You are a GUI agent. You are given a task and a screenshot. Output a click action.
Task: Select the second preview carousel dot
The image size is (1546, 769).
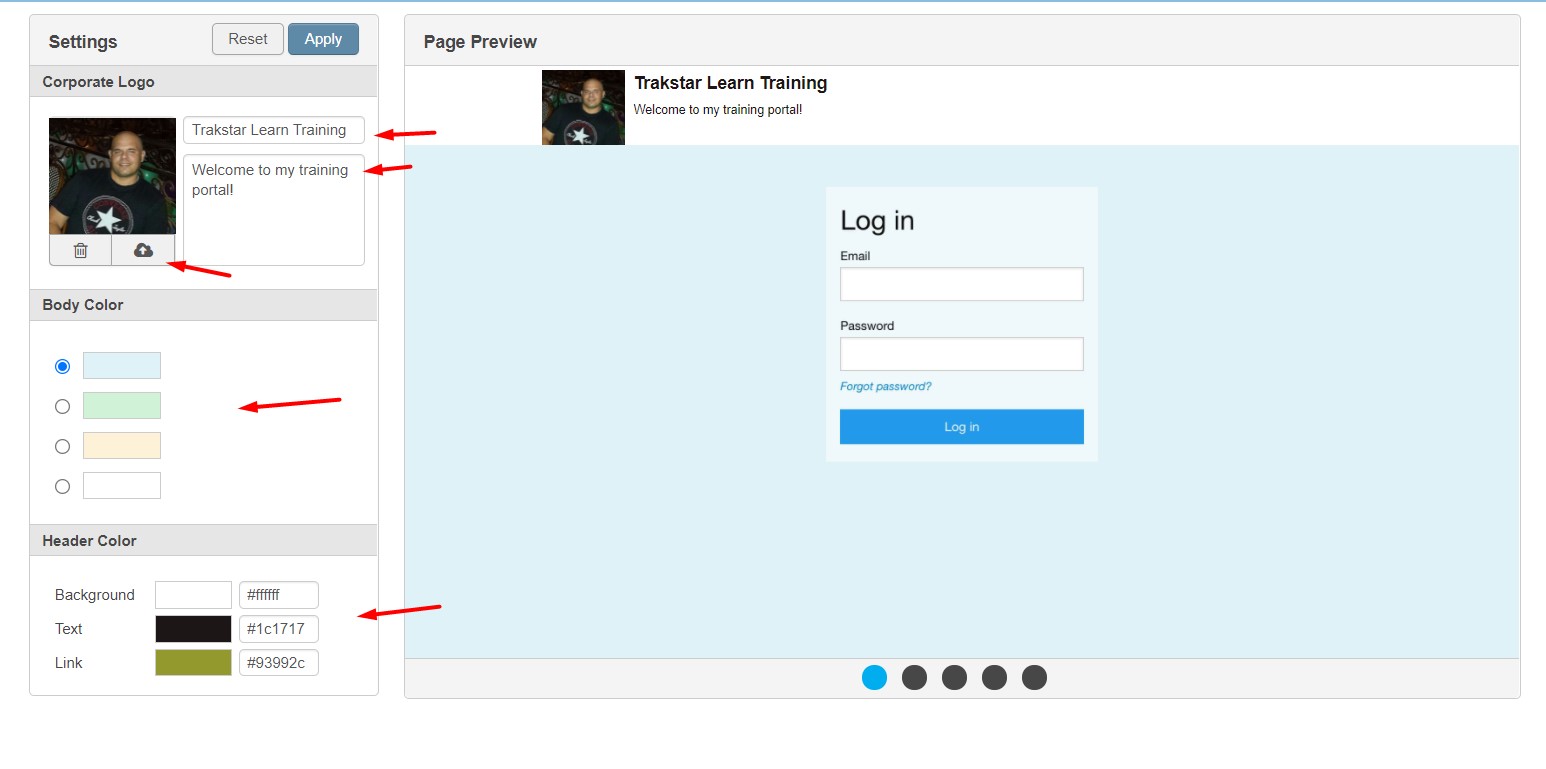[914, 677]
